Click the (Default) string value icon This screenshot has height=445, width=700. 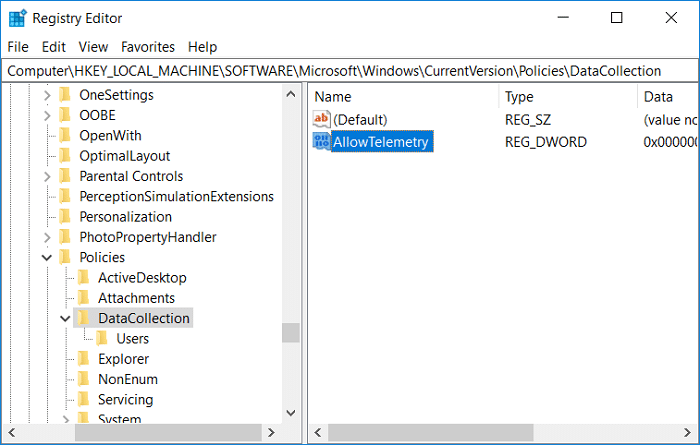[321, 120]
